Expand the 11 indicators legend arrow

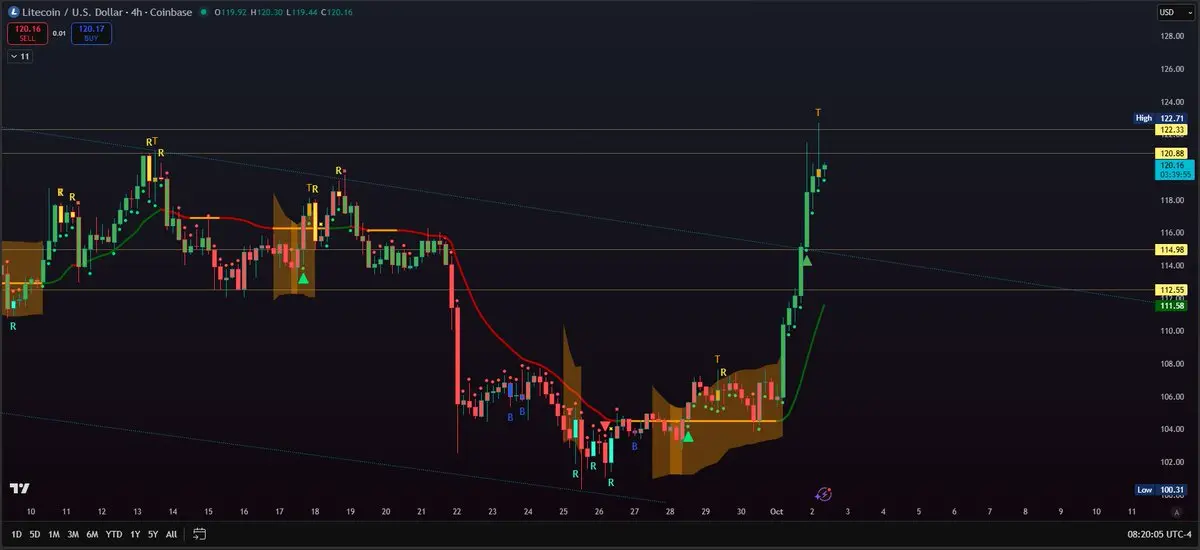click(20, 57)
